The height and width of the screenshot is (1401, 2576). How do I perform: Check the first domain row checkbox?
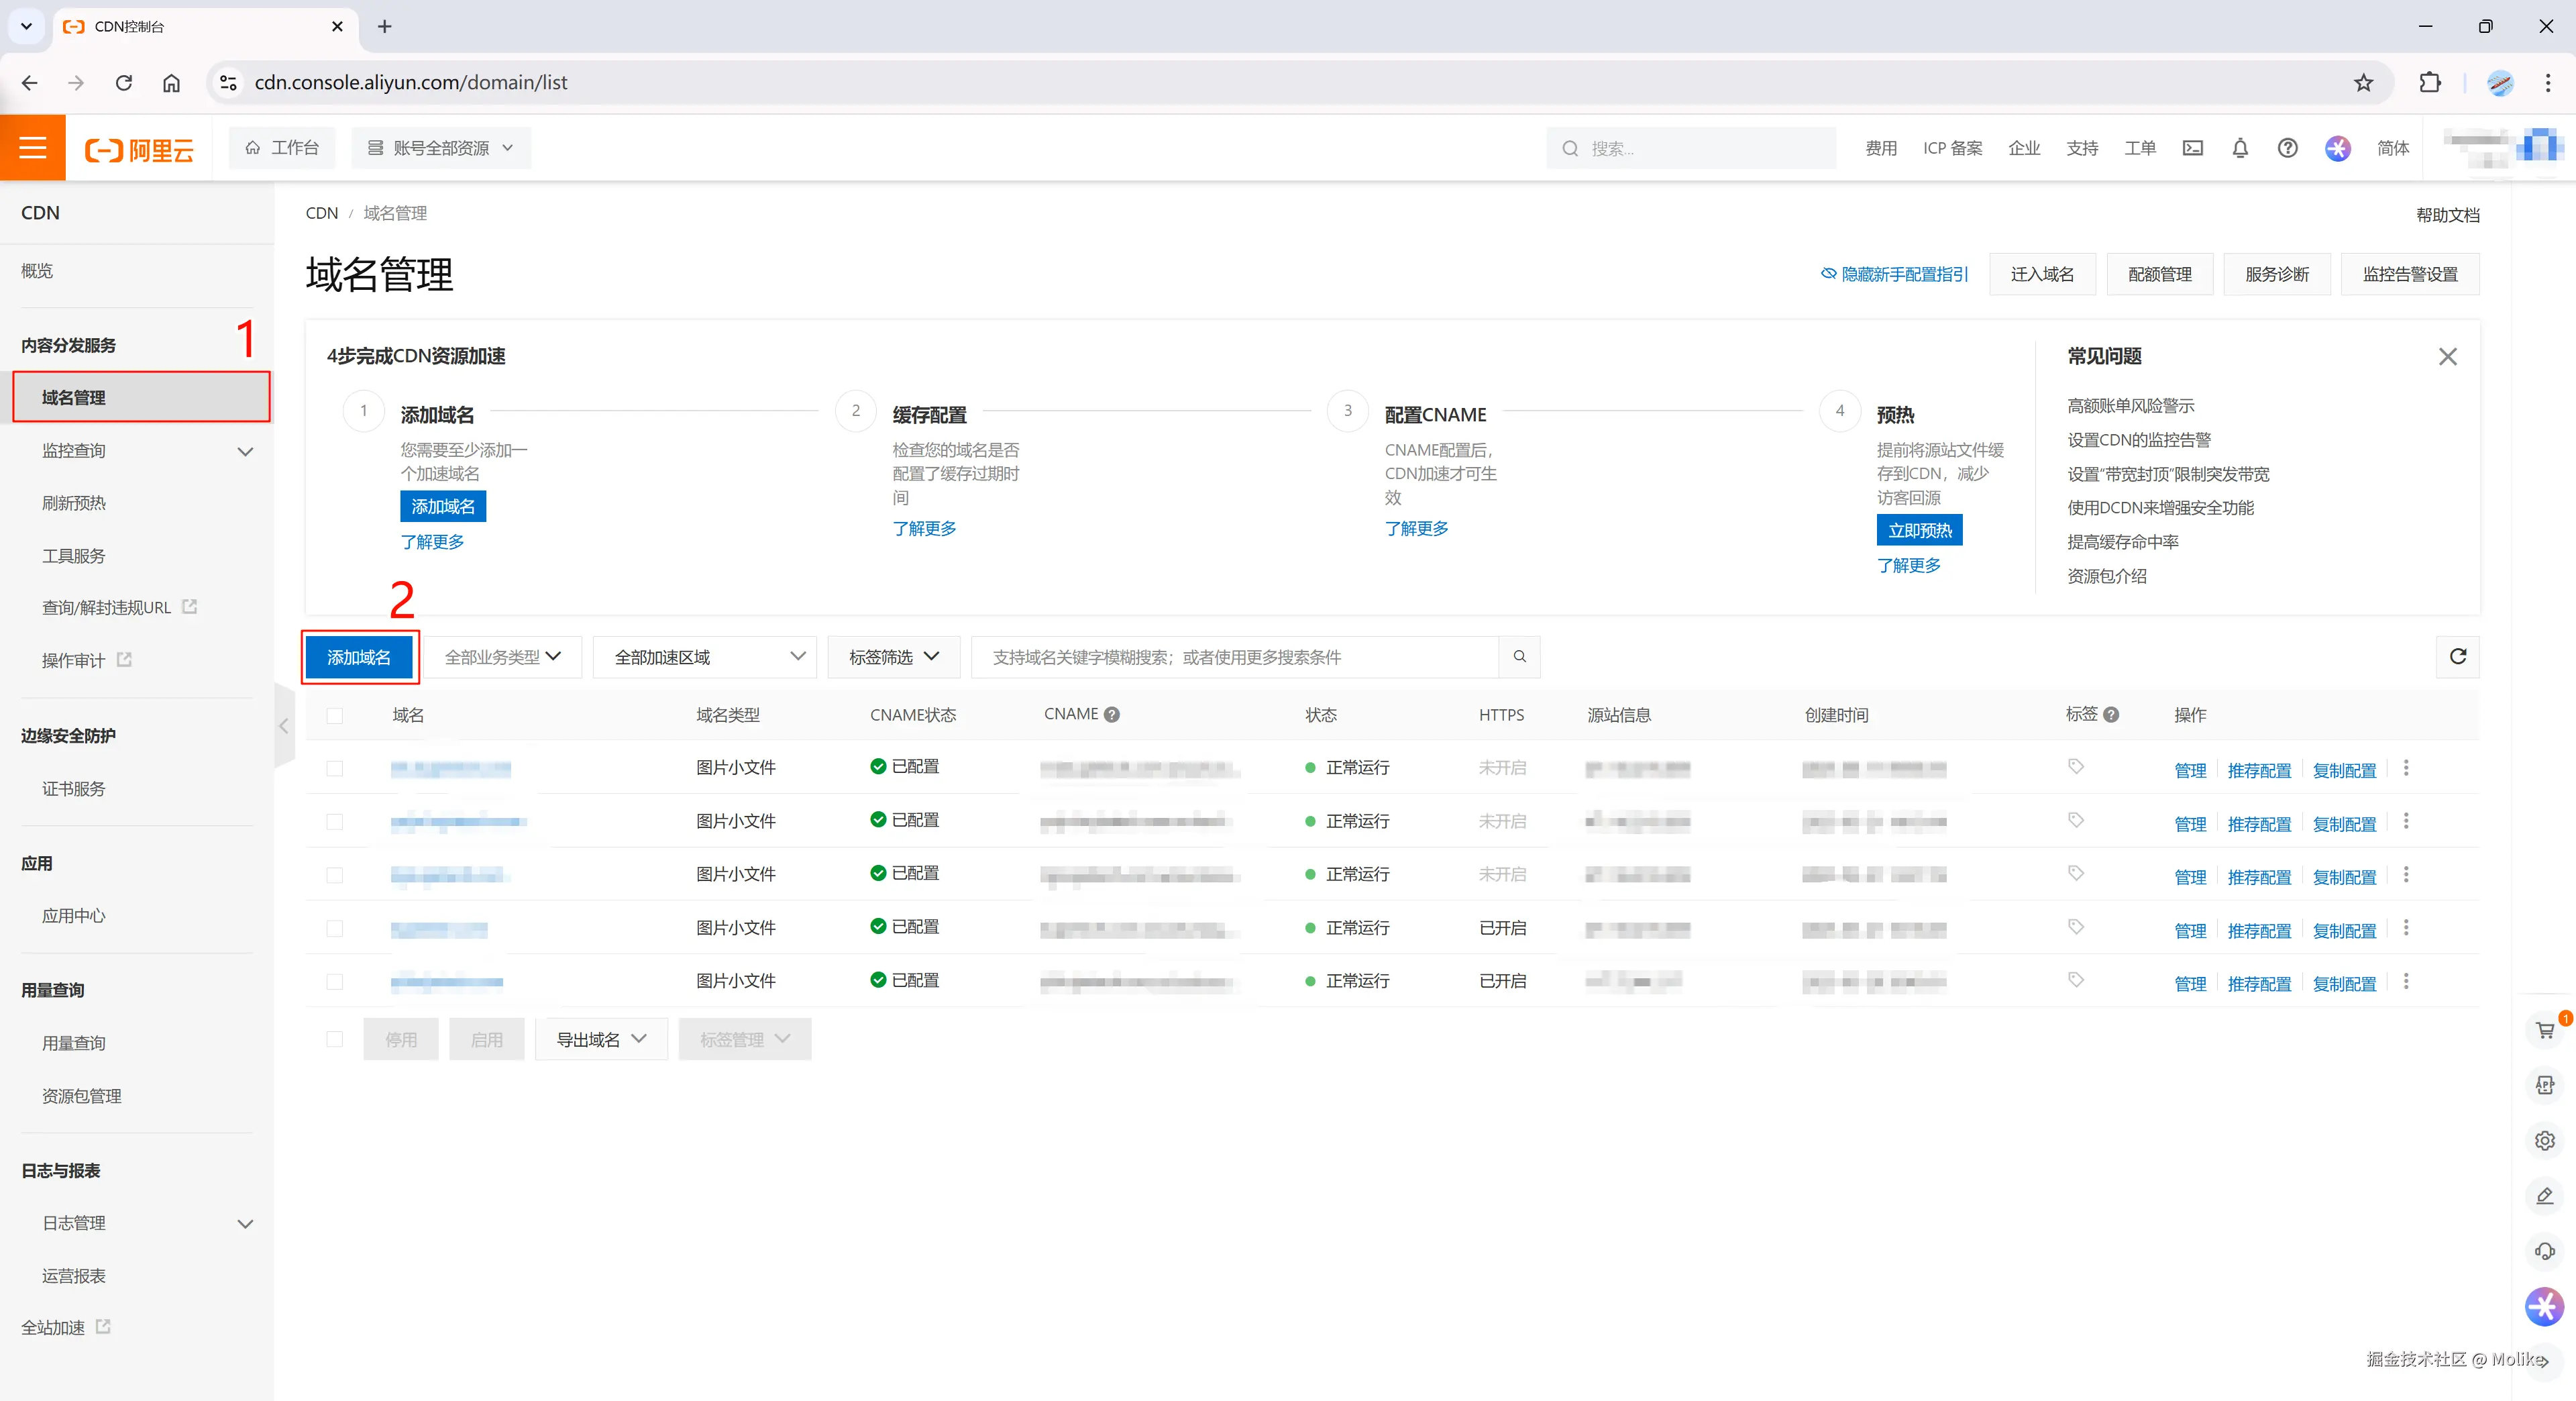coord(335,769)
